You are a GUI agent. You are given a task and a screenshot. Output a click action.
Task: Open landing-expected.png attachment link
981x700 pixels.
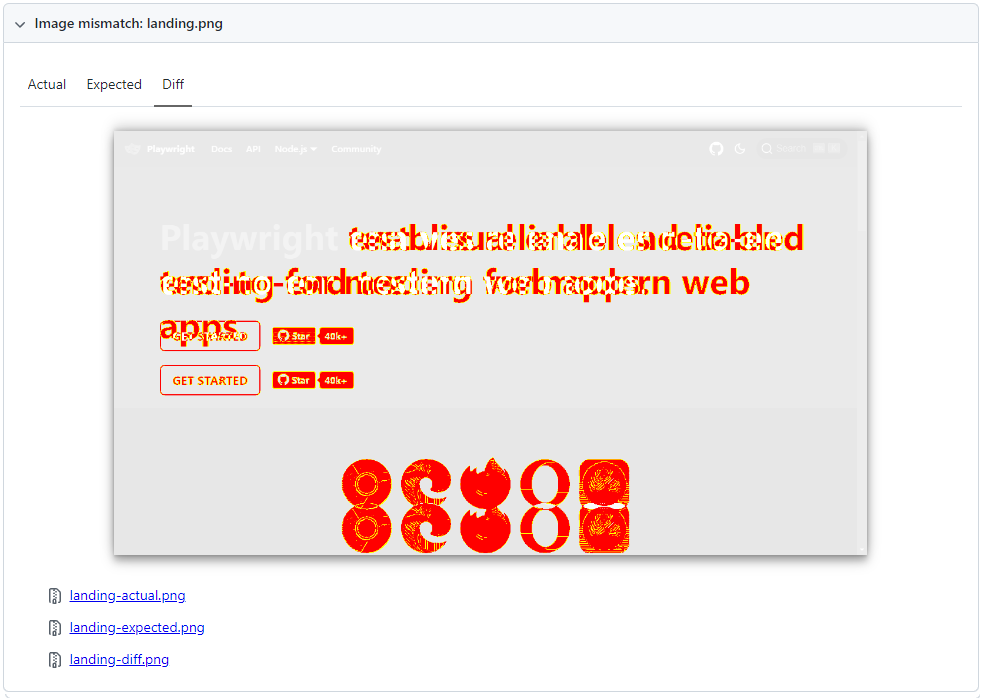point(137,627)
